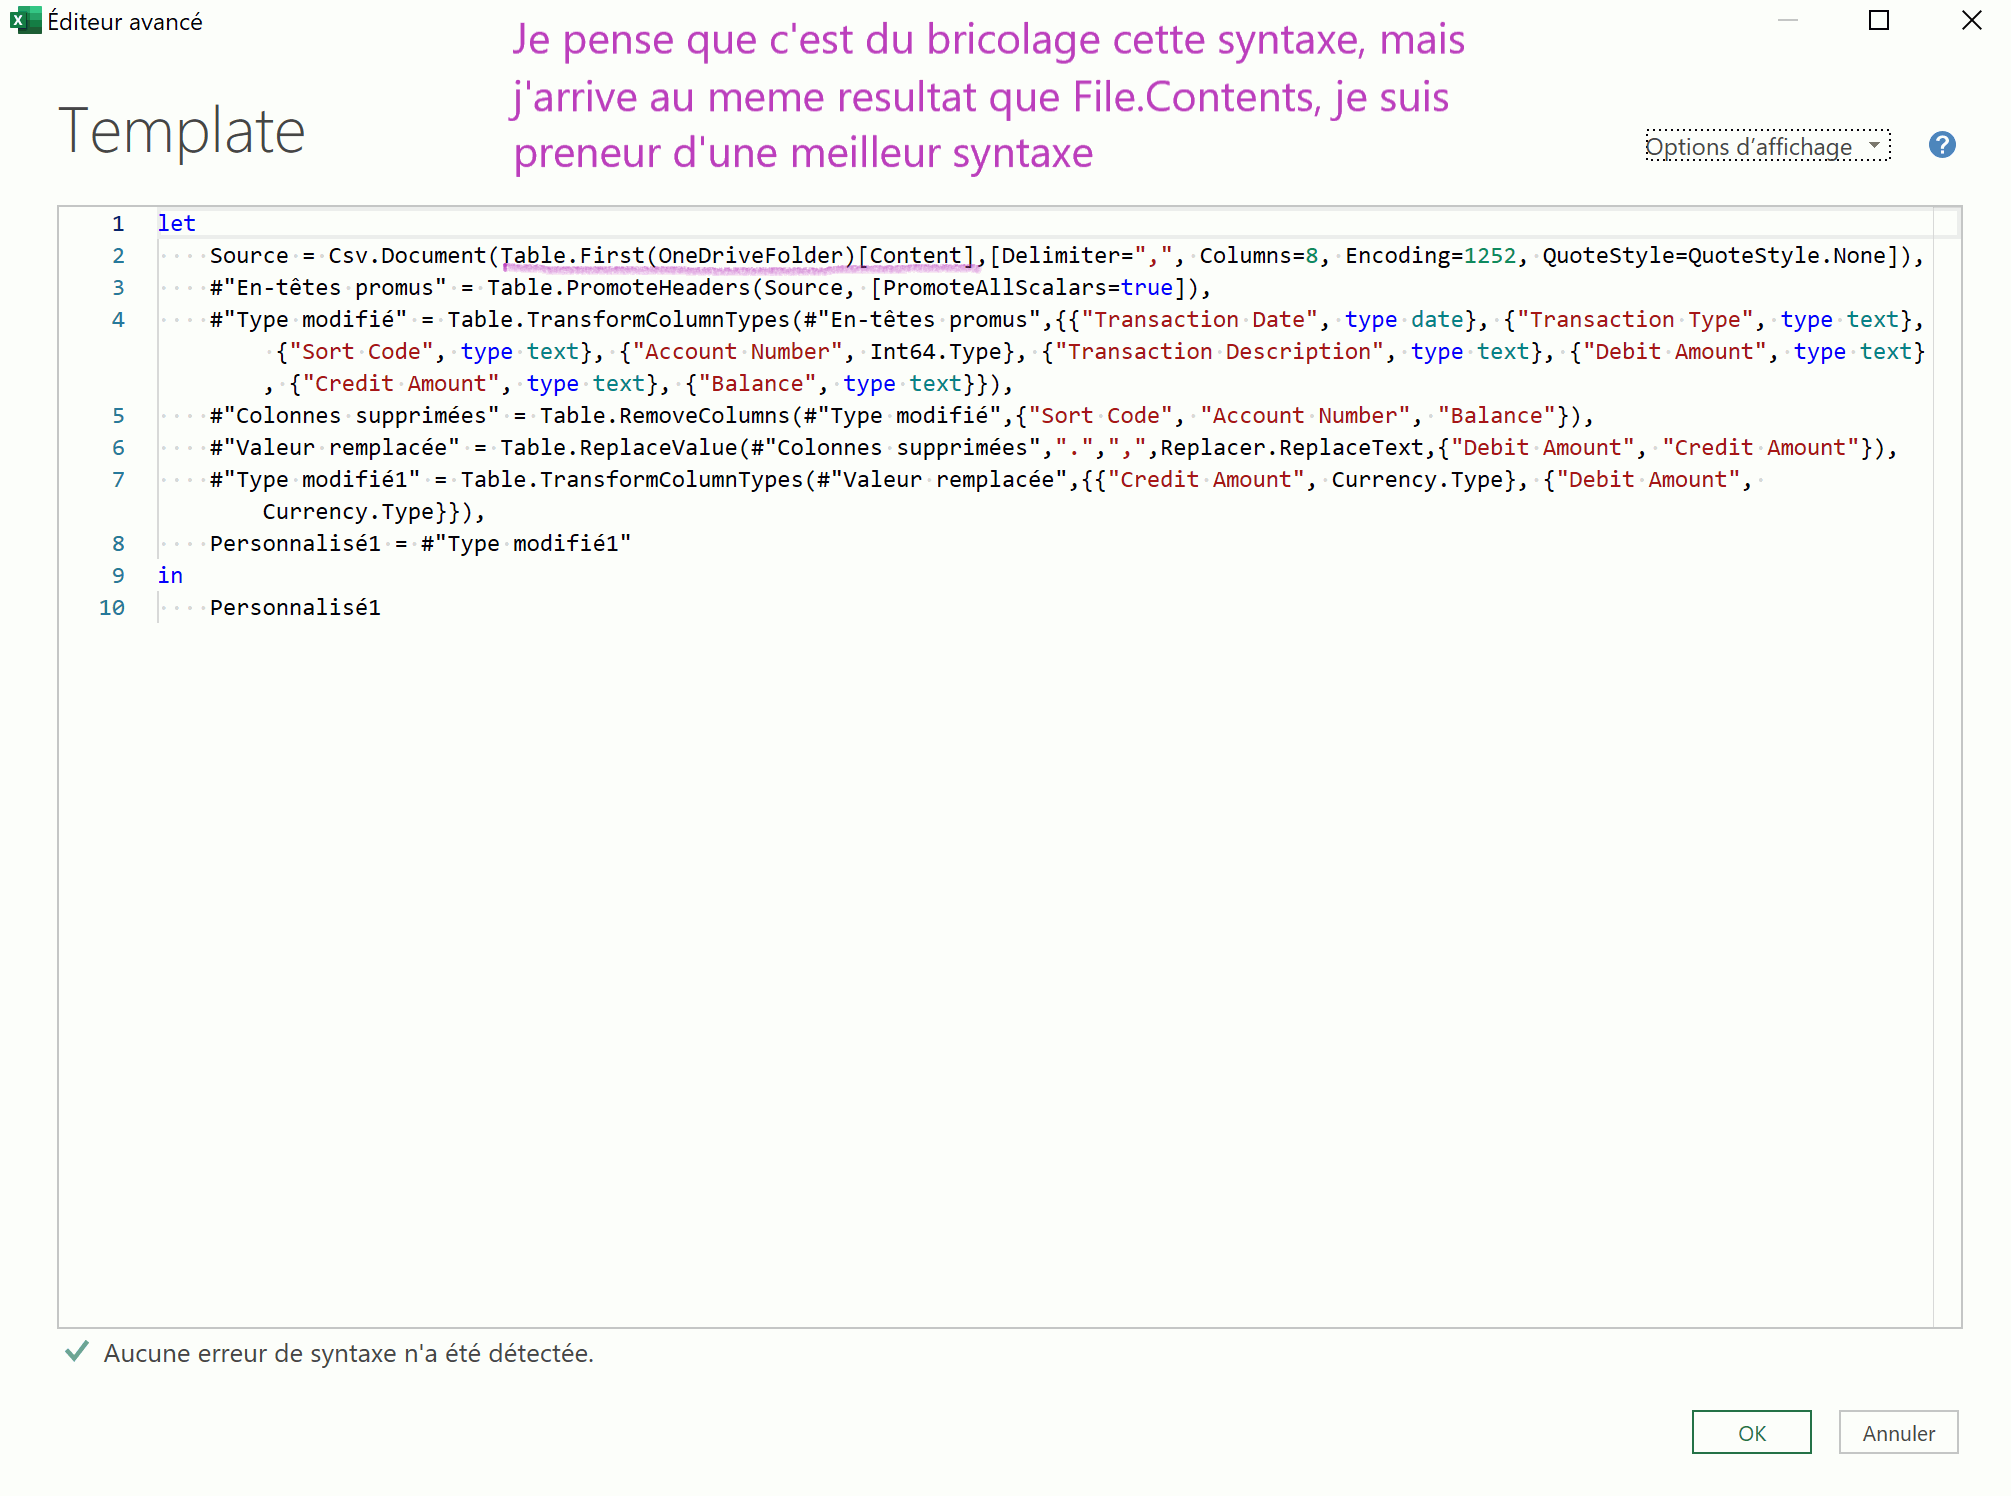This screenshot has height=1496, width=2011.
Task: Click line number 10 in the gutter
Action: (112, 607)
